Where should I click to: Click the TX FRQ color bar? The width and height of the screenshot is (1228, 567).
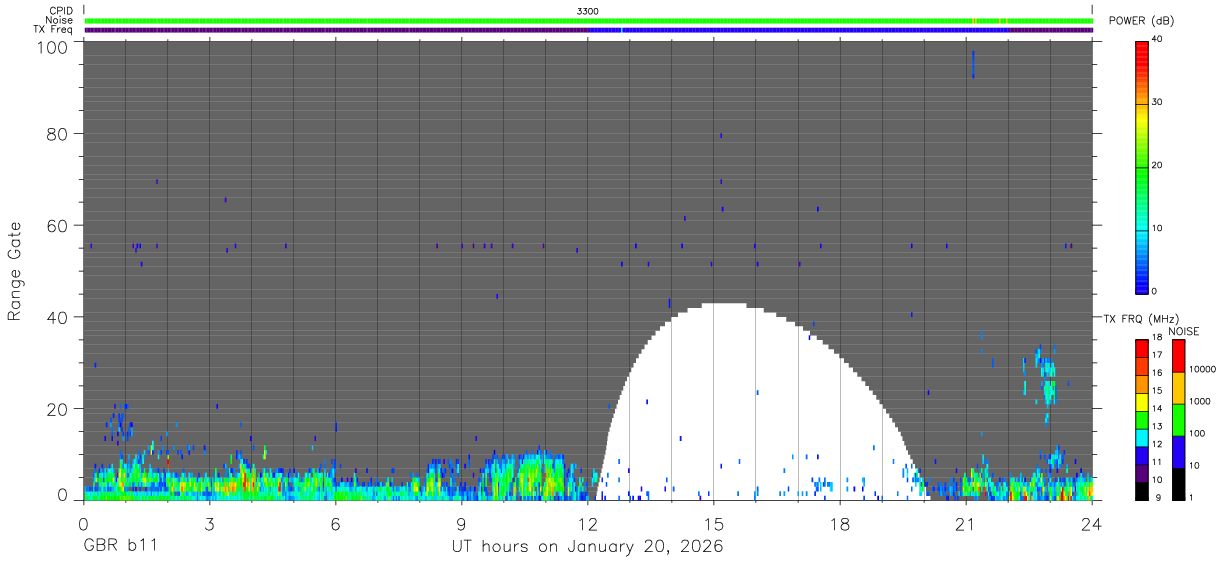[x=1142, y=418]
